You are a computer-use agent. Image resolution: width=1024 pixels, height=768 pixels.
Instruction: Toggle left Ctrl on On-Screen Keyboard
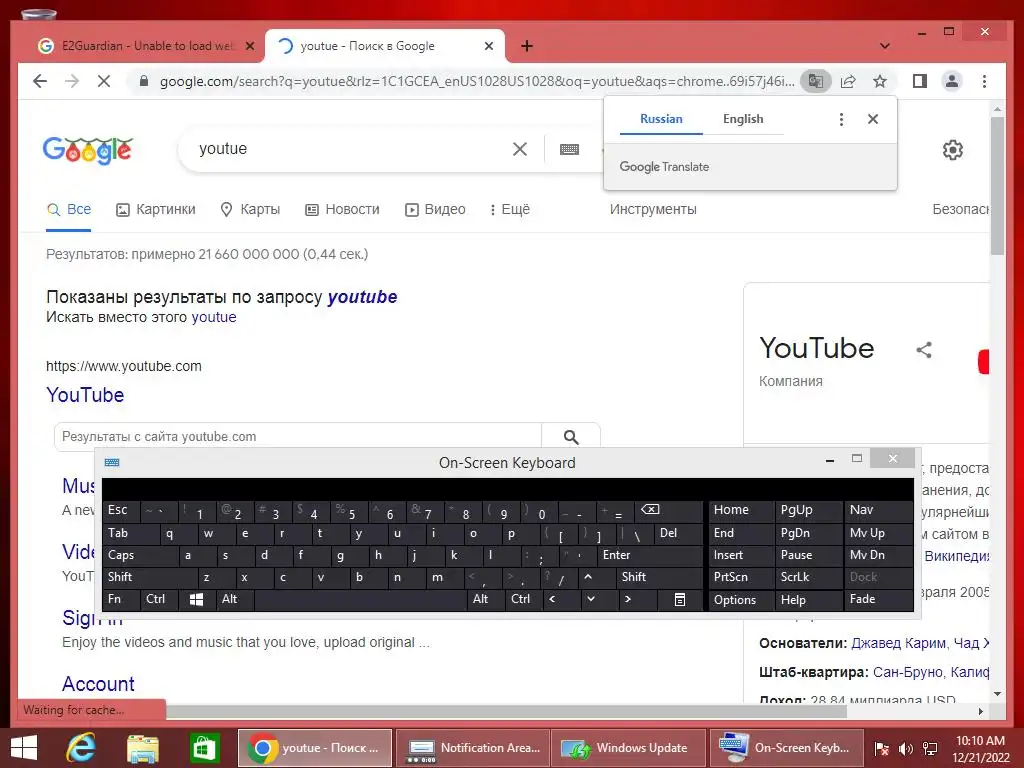(159, 600)
